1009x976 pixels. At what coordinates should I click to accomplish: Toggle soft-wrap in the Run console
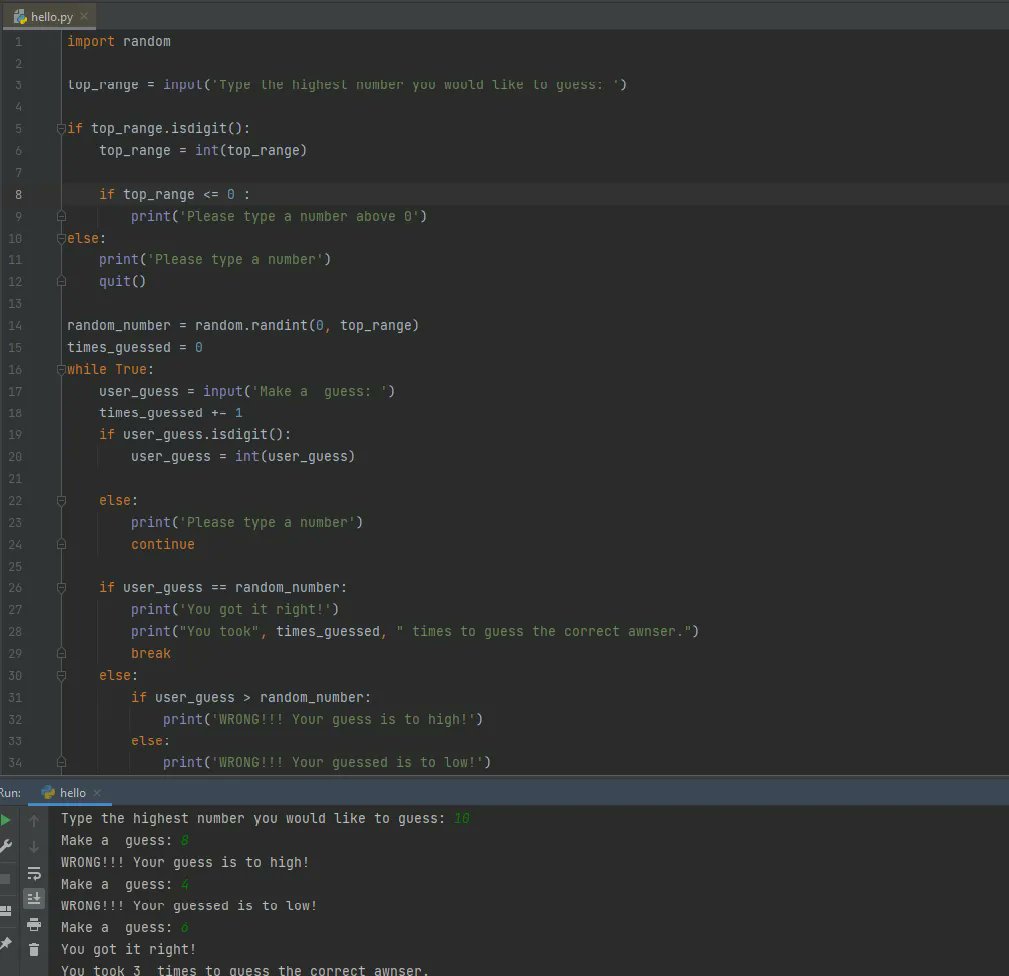point(34,873)
